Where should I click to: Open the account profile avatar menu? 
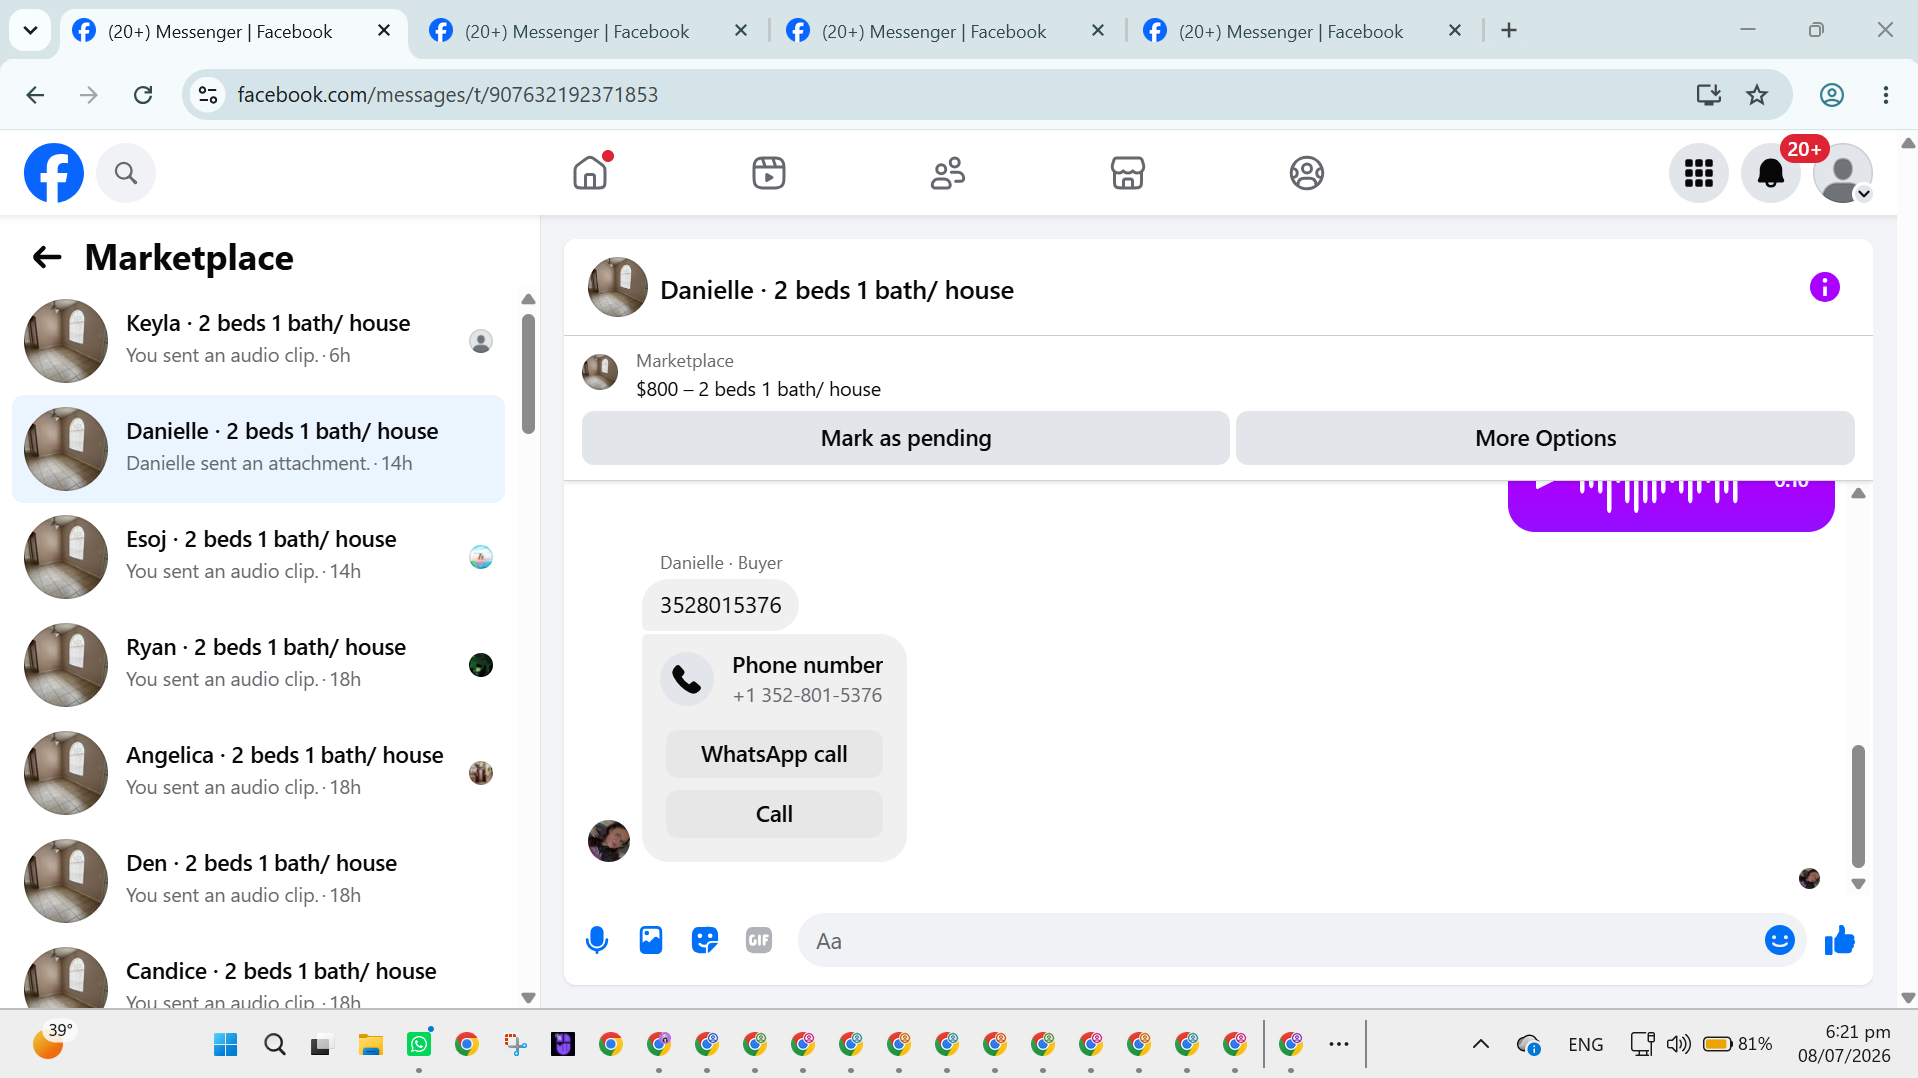pyautogui.click(x=1842, y=173)
